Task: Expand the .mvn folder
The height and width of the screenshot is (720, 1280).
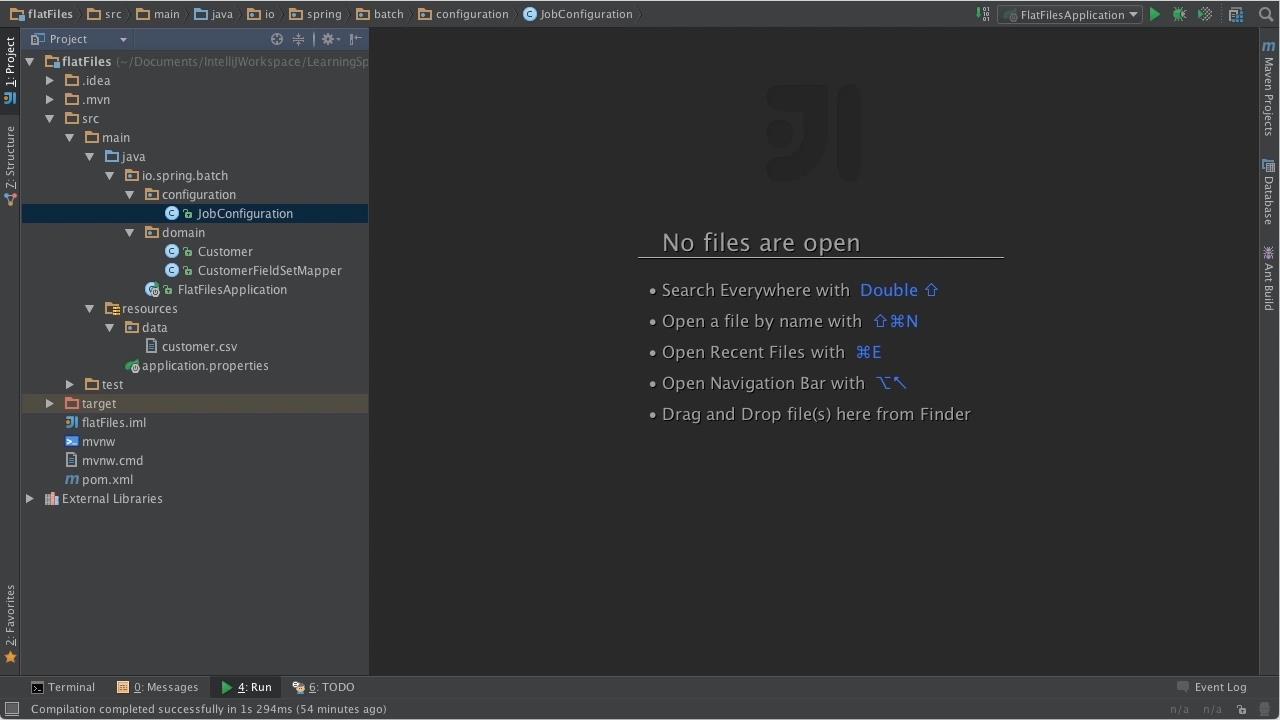Action: tap(50, 100)
